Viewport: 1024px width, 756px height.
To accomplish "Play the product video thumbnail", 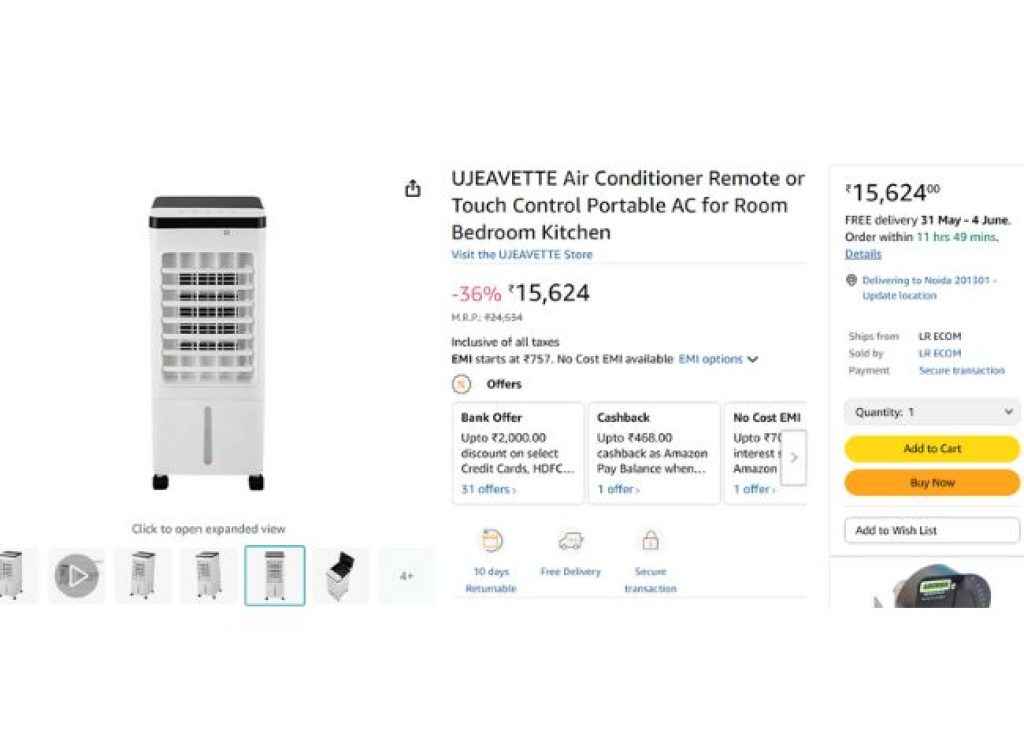I will (78, 576).
